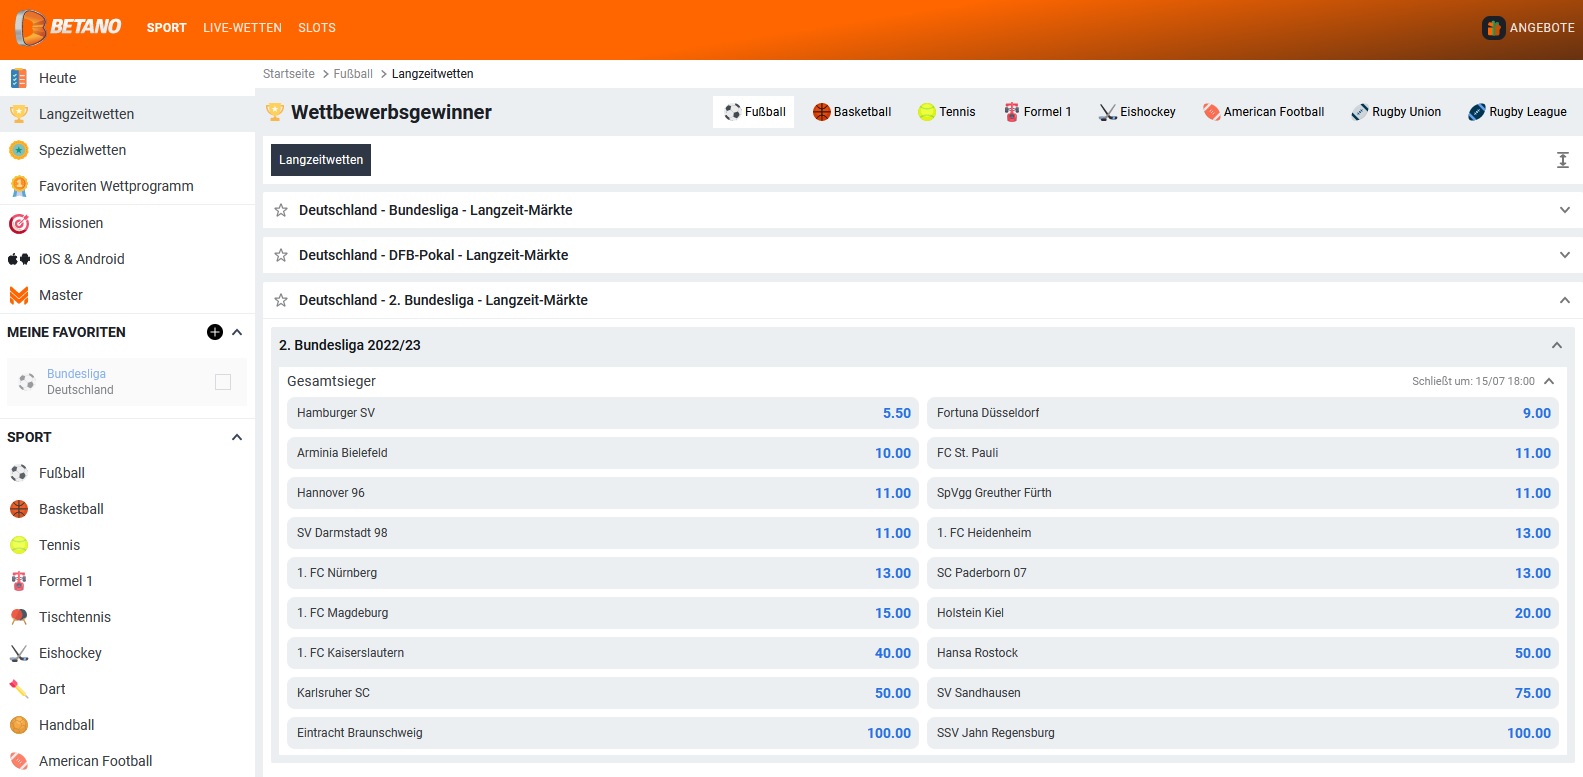This screenshot has height=777, width=1583.
Task: Open the Slots top menu
Action: click(x=317, y=28)
